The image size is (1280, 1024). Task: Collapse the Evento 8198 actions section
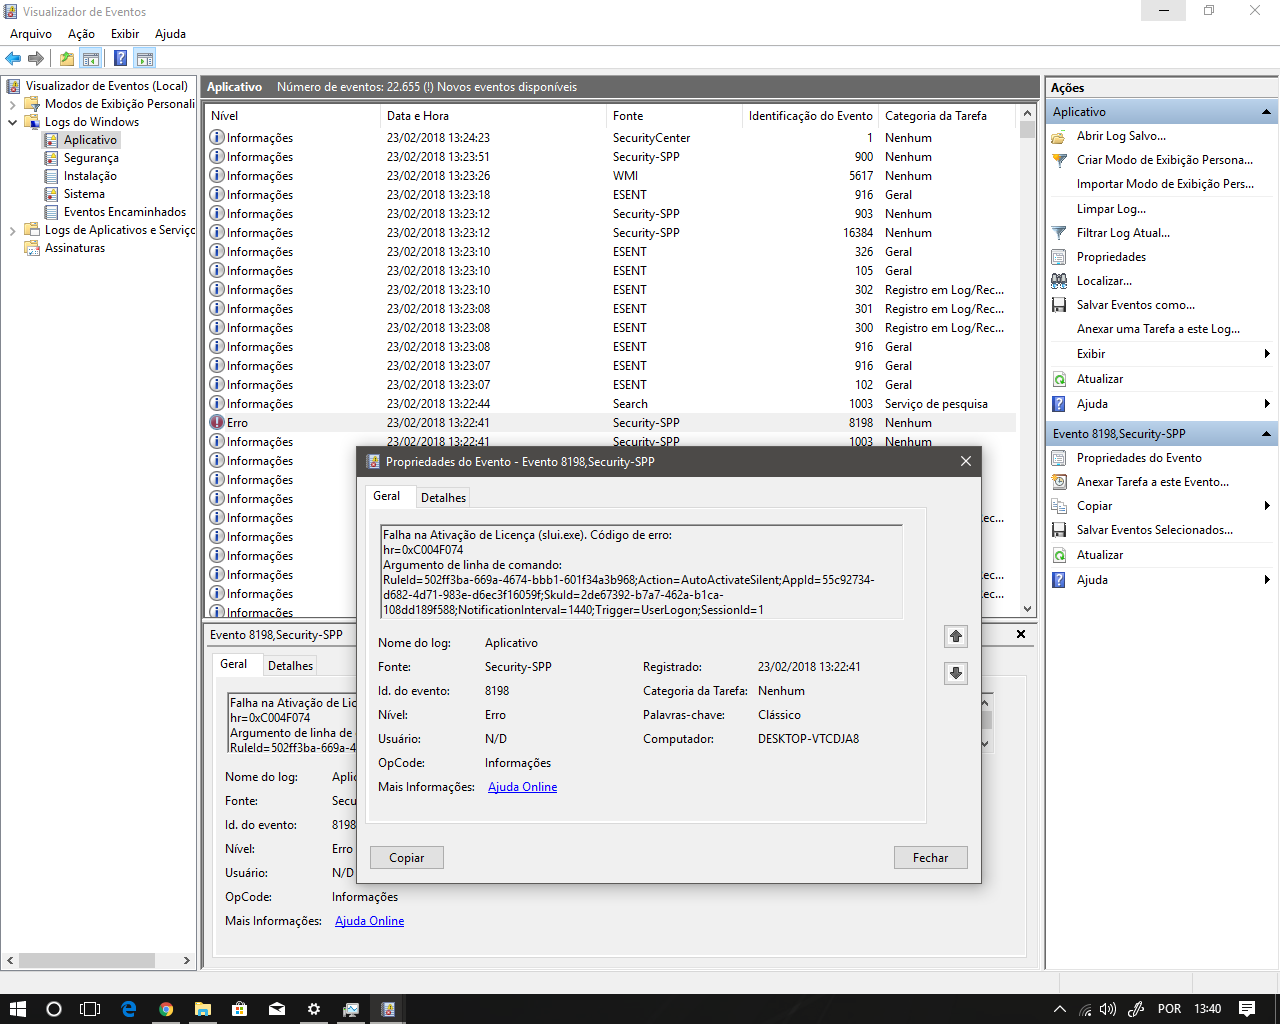(x=1266, y=434)
